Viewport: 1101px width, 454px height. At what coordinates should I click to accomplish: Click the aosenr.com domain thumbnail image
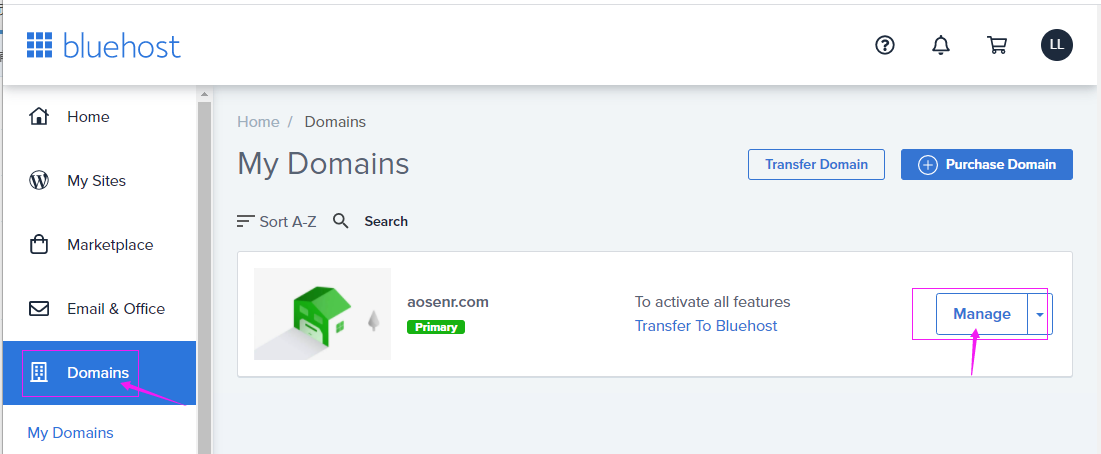pos(322,314)
